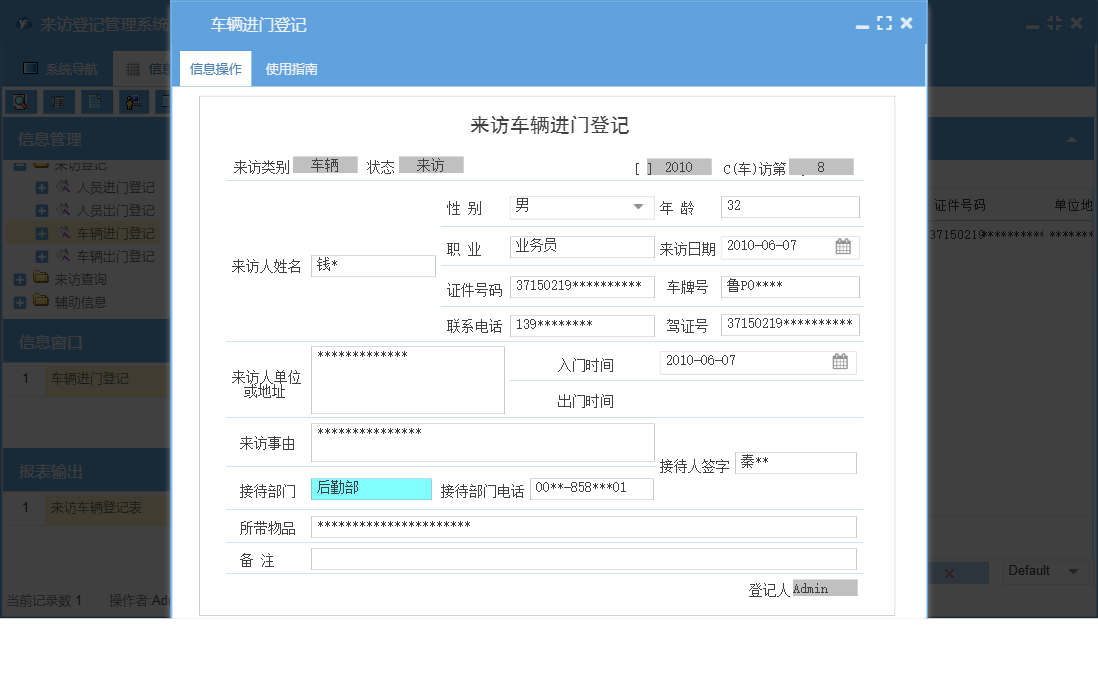This screenshot has width=1098, height=675.
Task: Click inside the 备注 input field
Action: [585, 559]
